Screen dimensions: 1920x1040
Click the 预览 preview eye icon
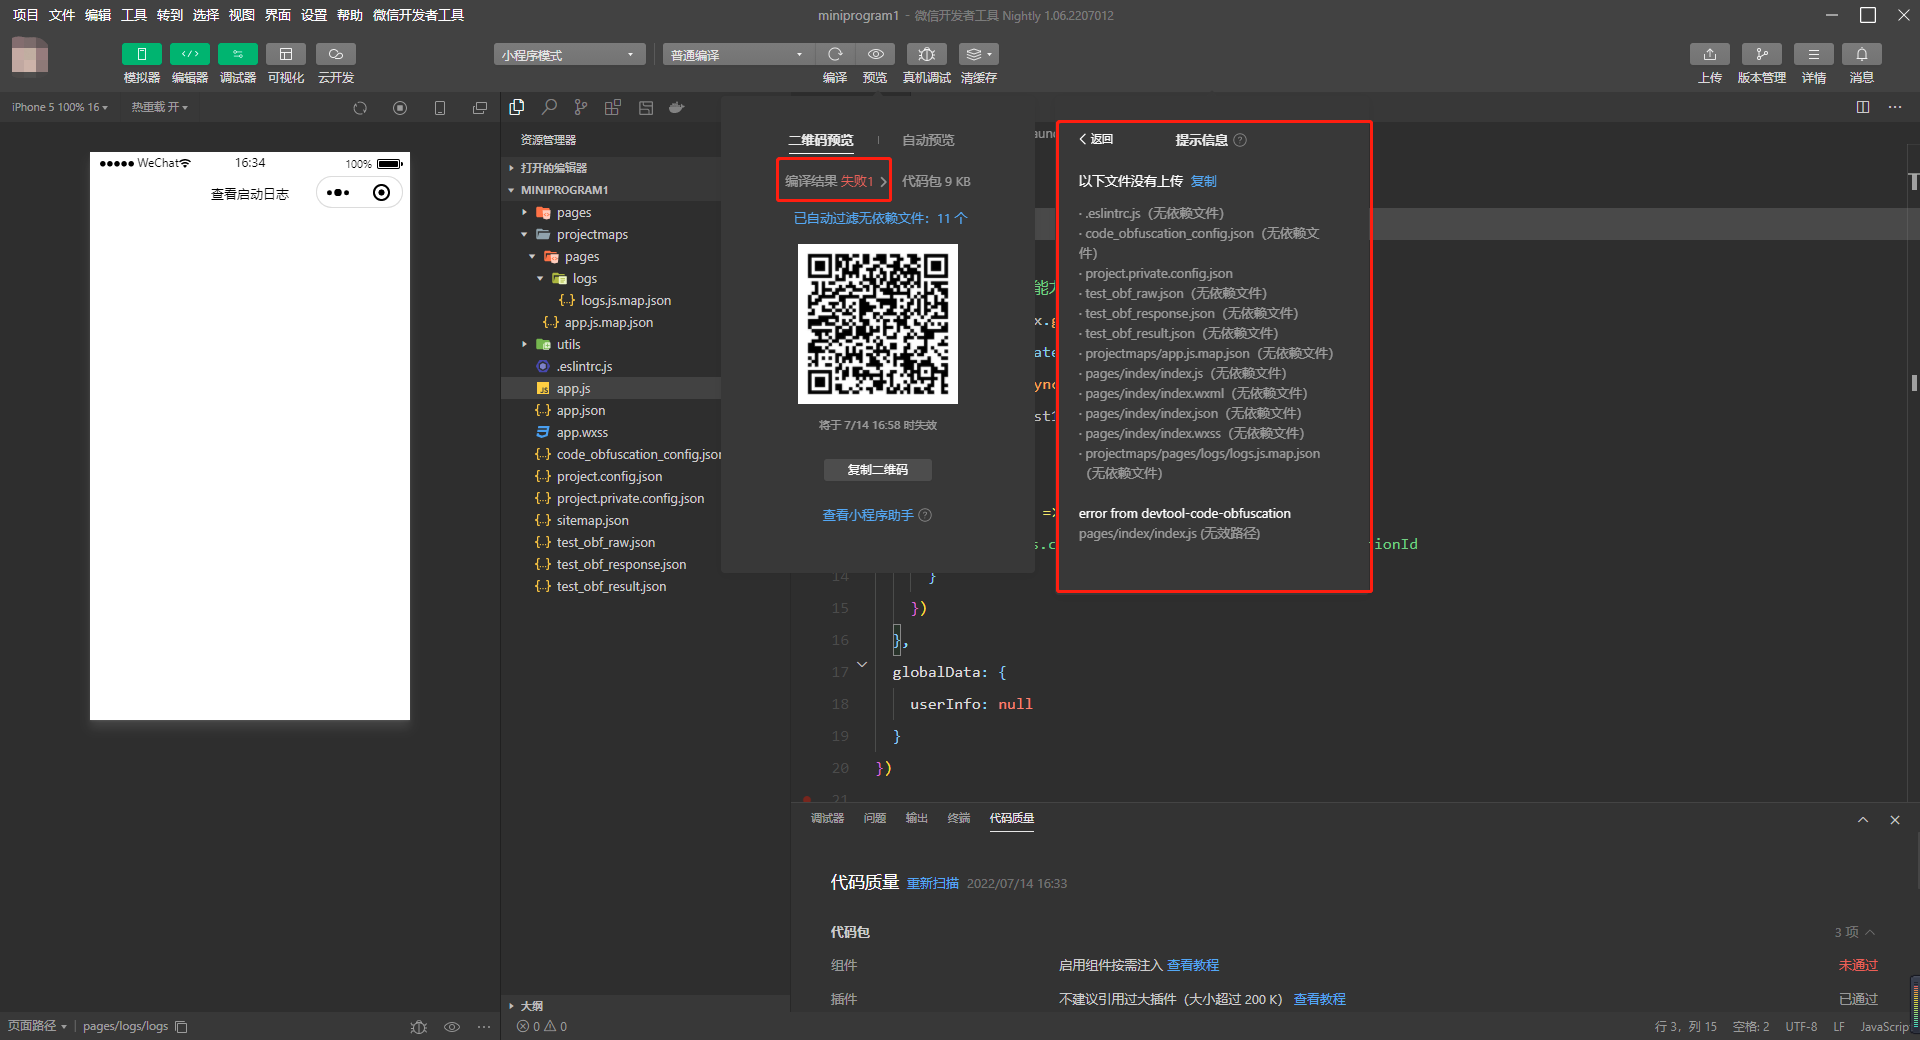tap(875, 54)
